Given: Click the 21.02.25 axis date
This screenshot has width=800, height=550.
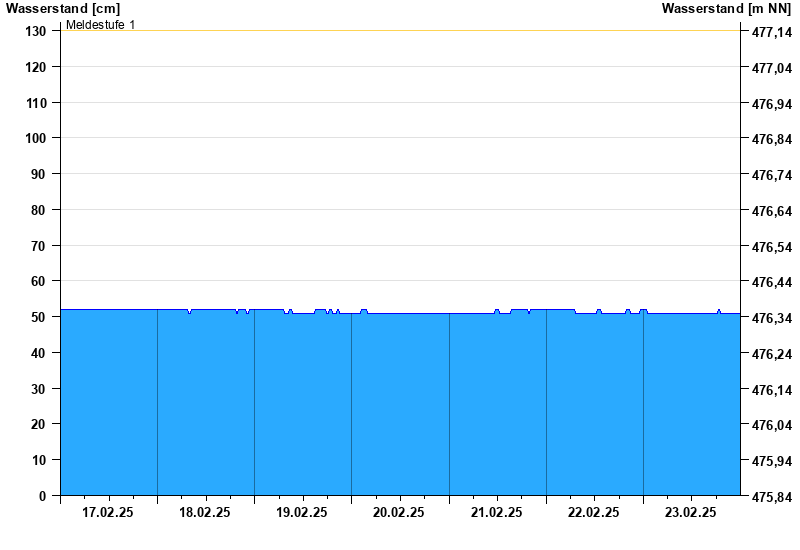Looking at the screenshot, I should [x=497, y=512].
